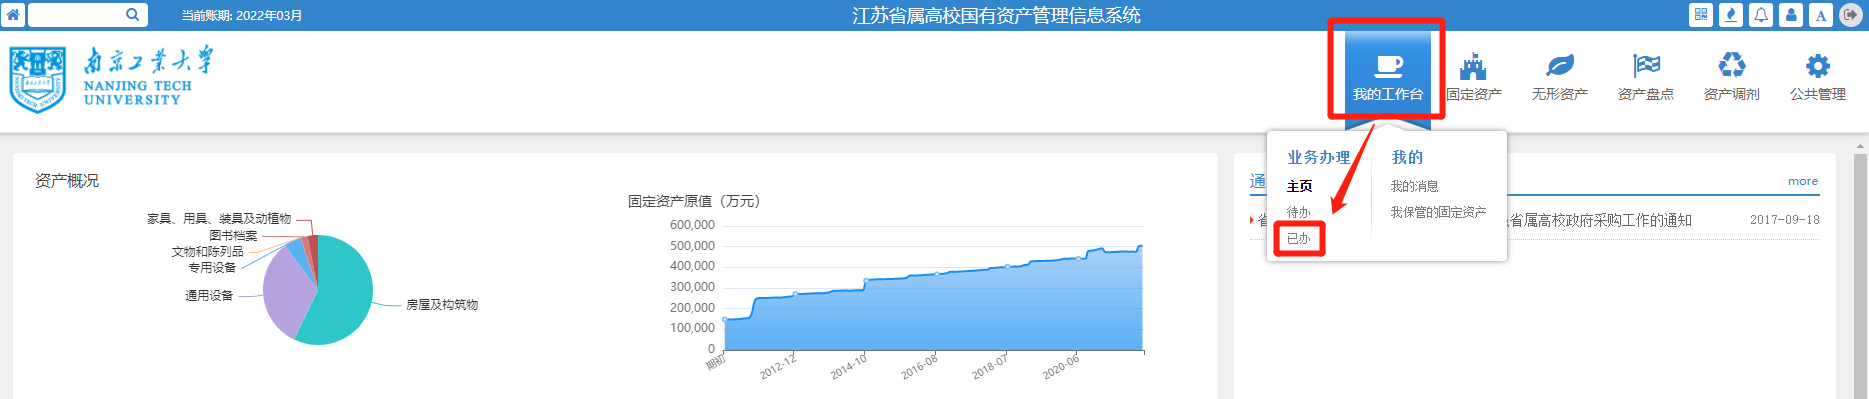Select 待办 in dropdown menu

click(x=1298, y=212)
